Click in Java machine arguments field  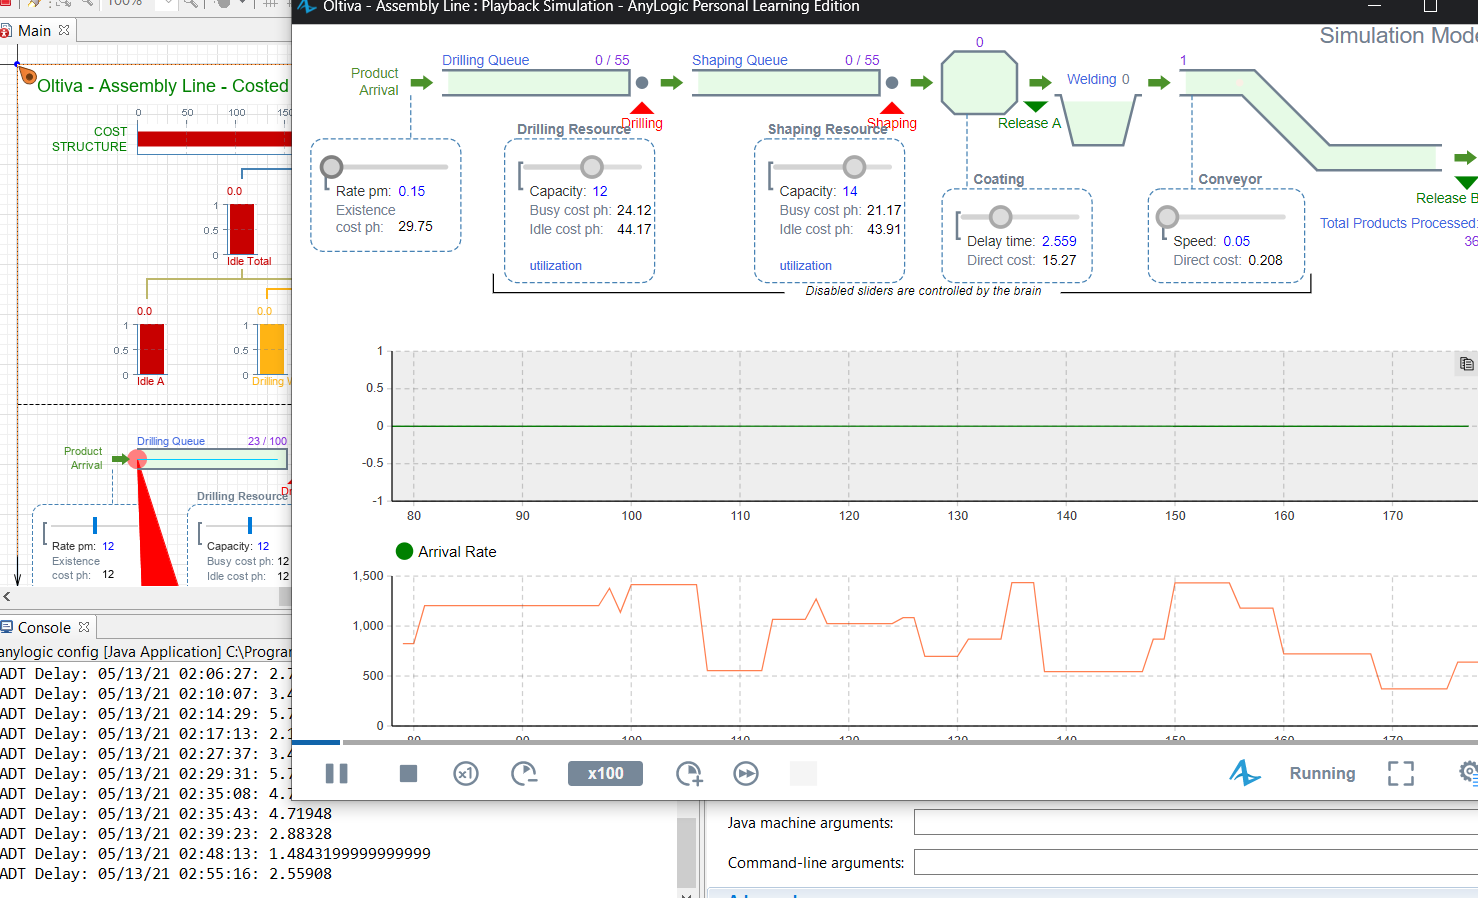click(x=1196, y=823)
